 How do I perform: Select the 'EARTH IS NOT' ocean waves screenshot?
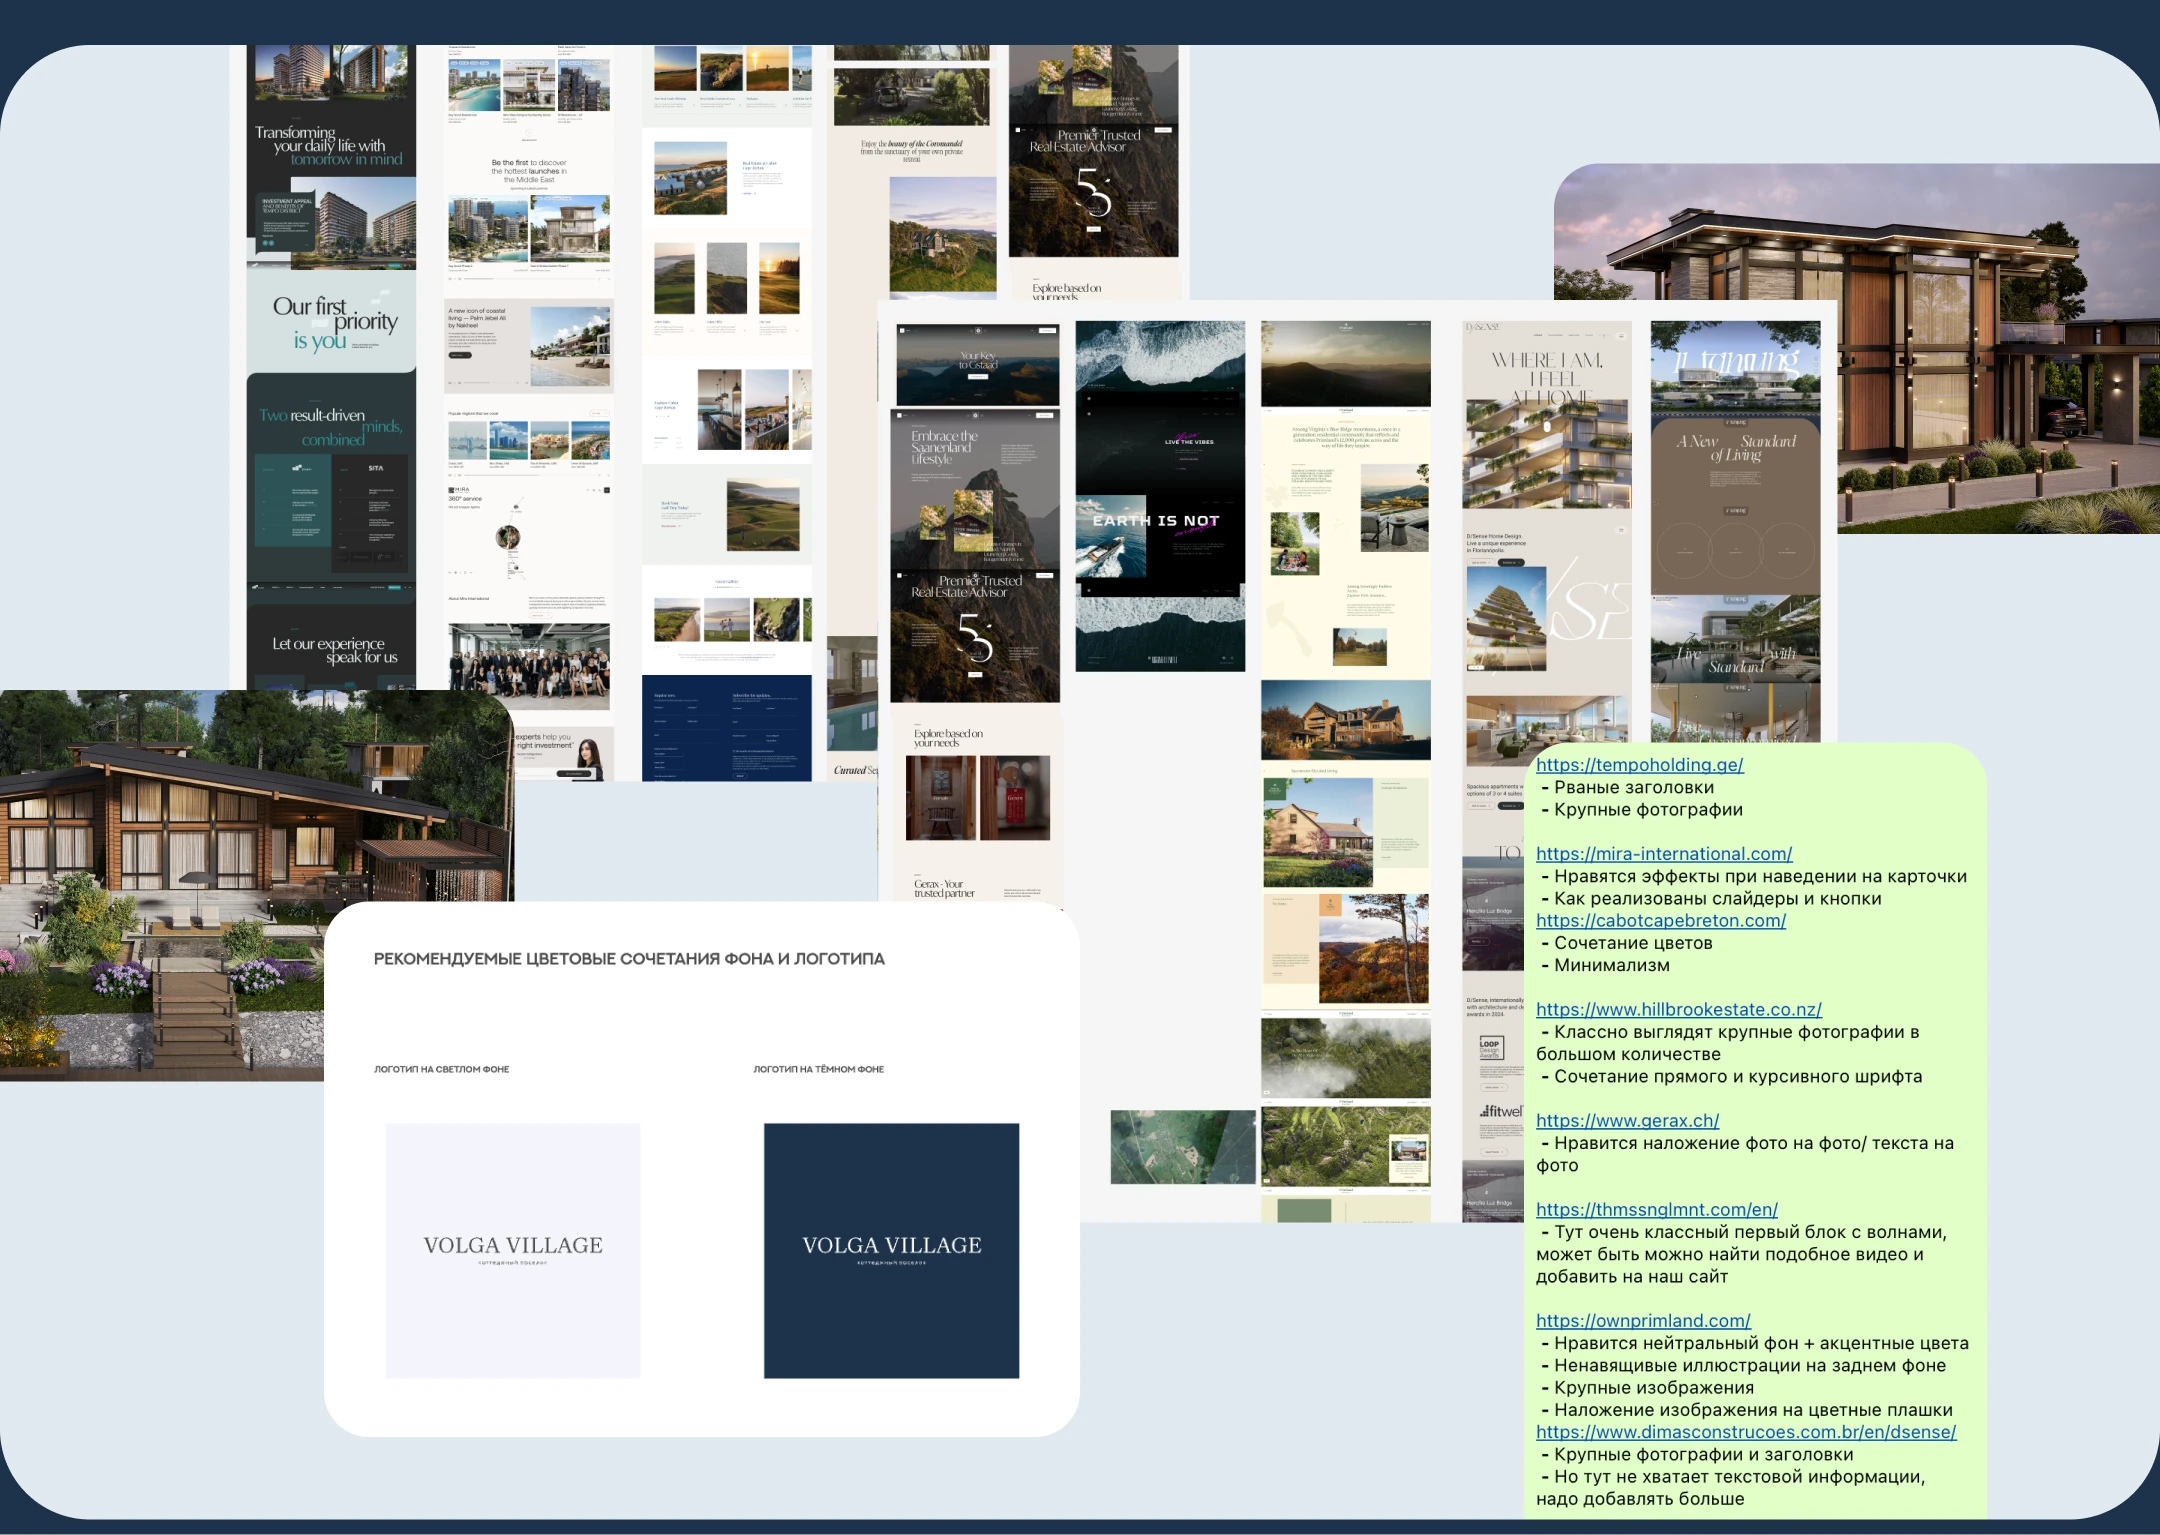tap(1160, 496)
